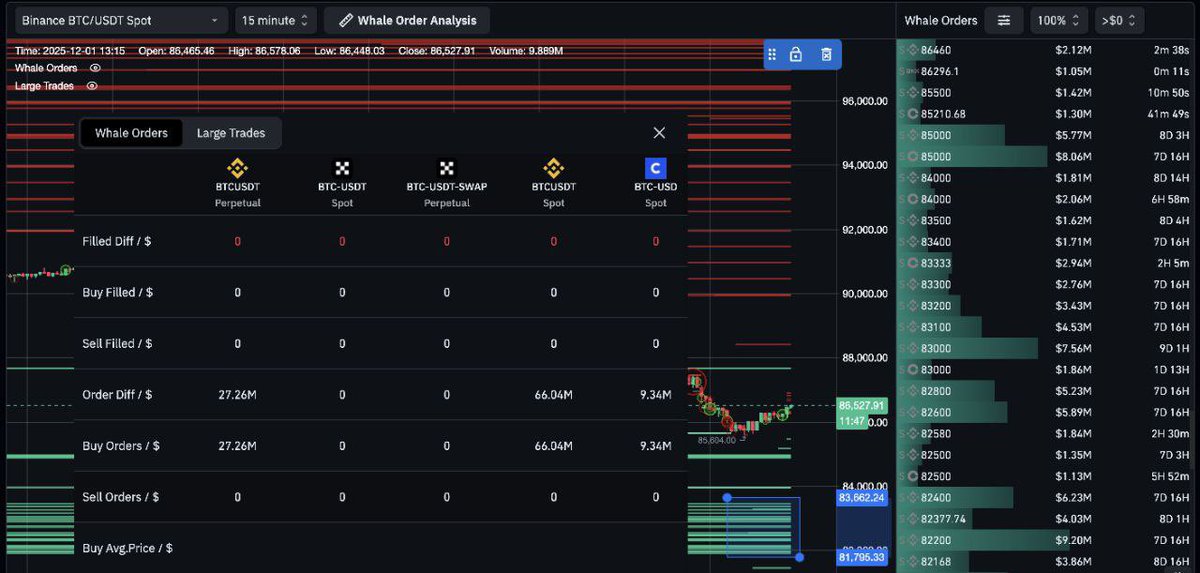This screenshot has height=573, width=1200.
Task: Click the exchange icon on the 82377.74 order row
Action: [x=911, y=519]
